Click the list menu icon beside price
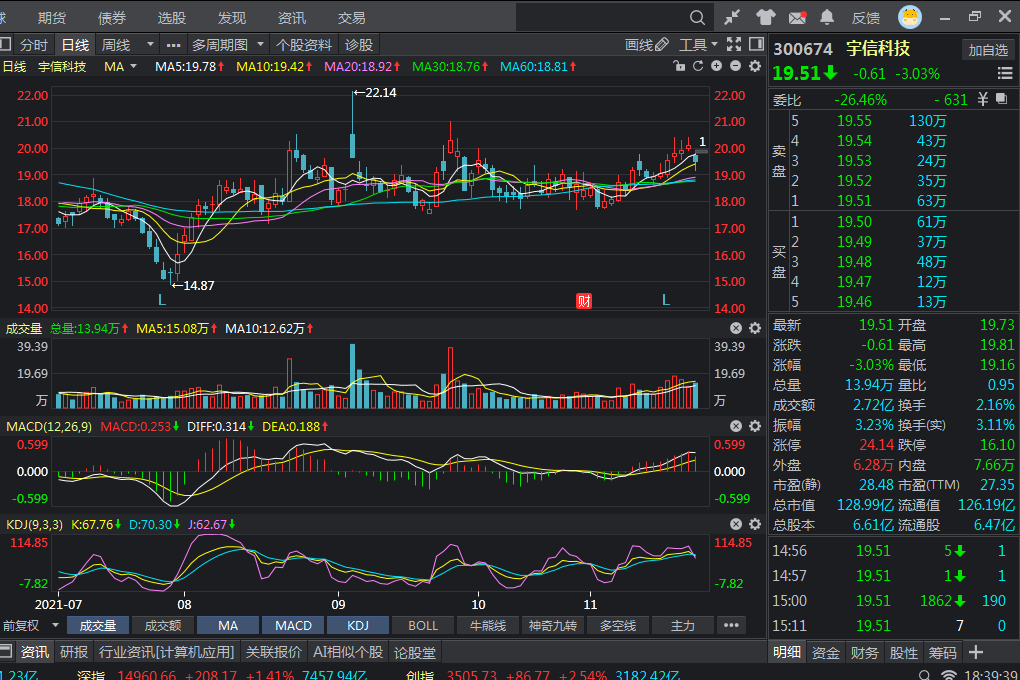This screenshot has height=680, width=1020. pyautogui.click(x=1004, y=73)
